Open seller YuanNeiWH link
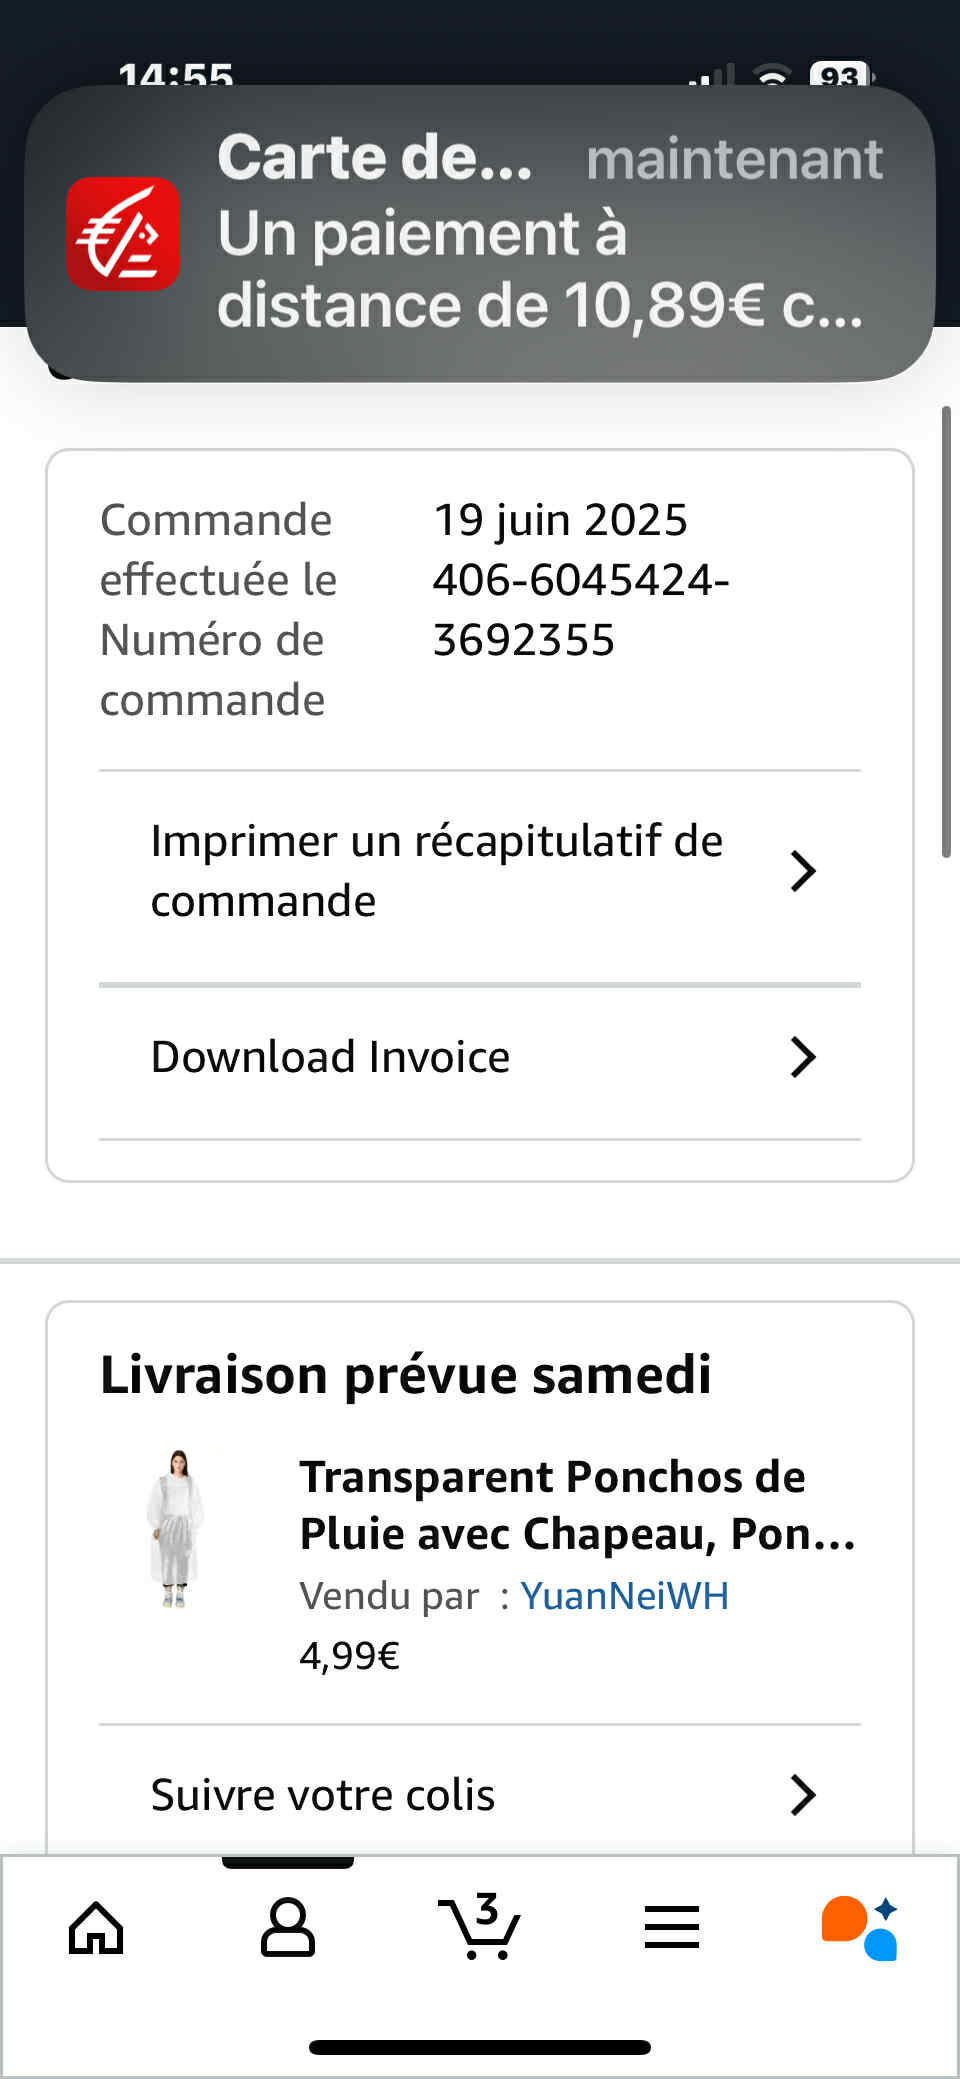The width and height of the screenshot is (960, 2079). tap(624, 1596)
